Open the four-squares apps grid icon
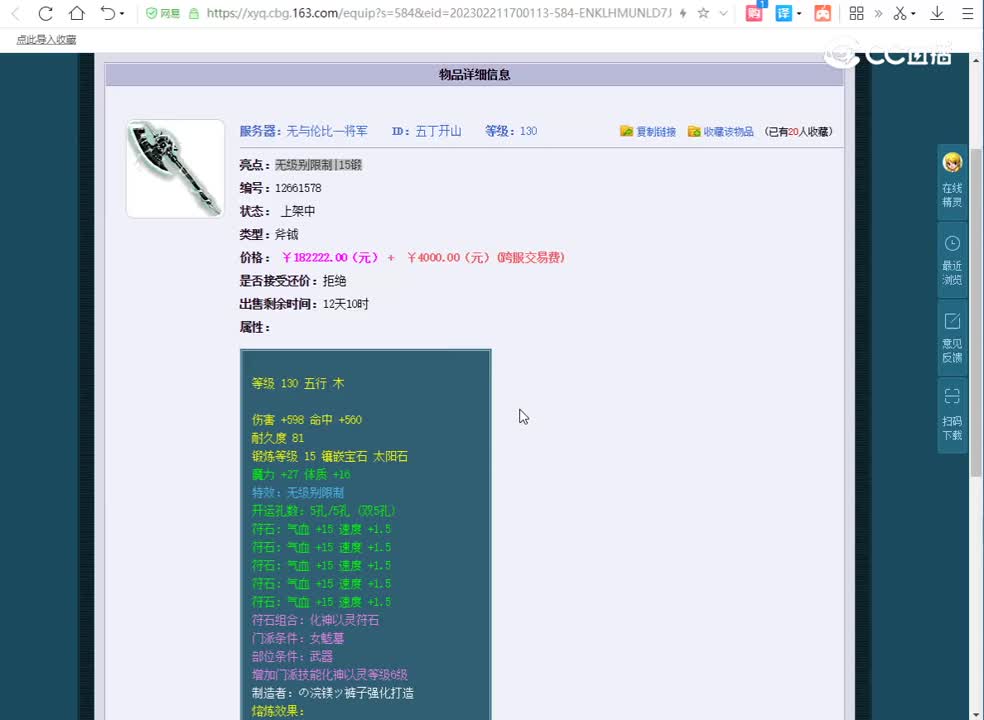 (x=856, y=13)
